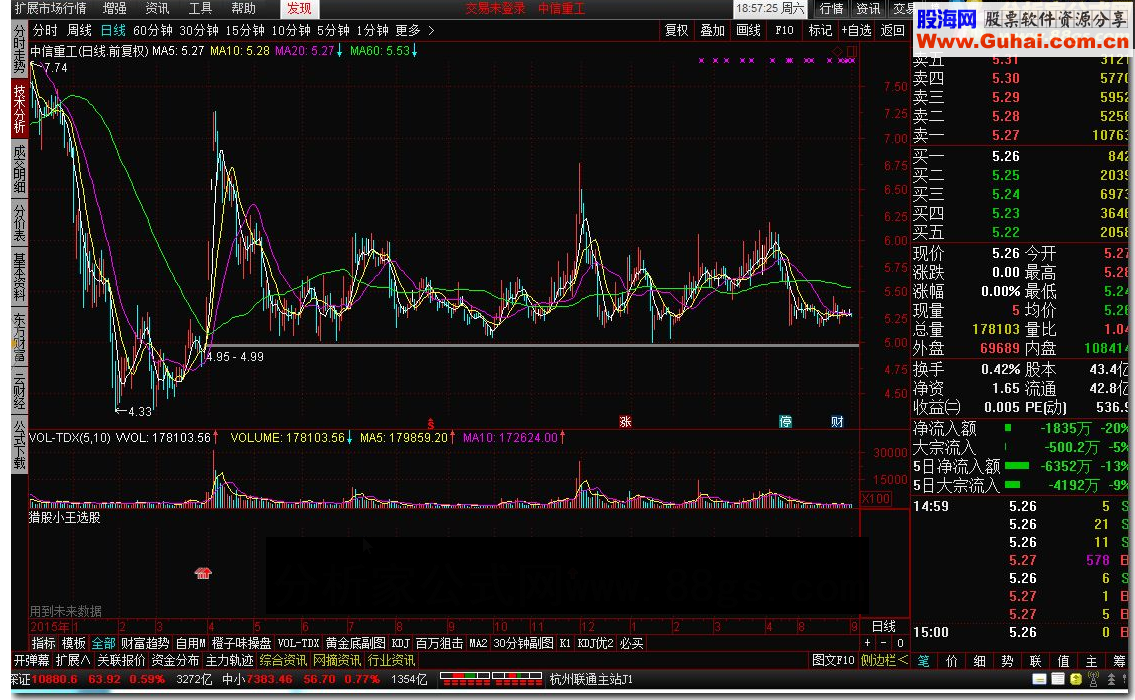
Task: Click the red 涨 marker on chart
Action: pyautogui.click(x=625, y=421)
